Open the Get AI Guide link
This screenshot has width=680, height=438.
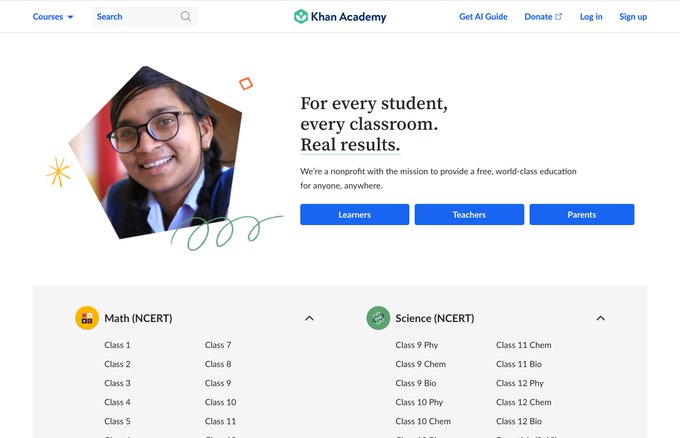[x=483, y=16]
